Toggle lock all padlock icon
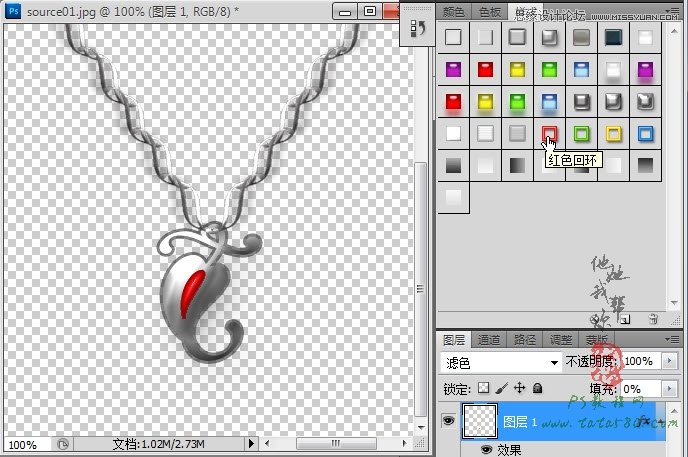Viewport: 688px width, 457px height. click(538, 388)
